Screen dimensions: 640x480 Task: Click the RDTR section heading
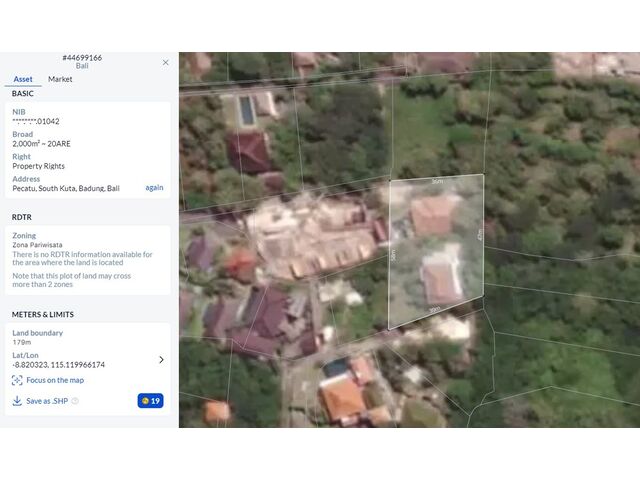pyautogui.click(x=22, y=217)
